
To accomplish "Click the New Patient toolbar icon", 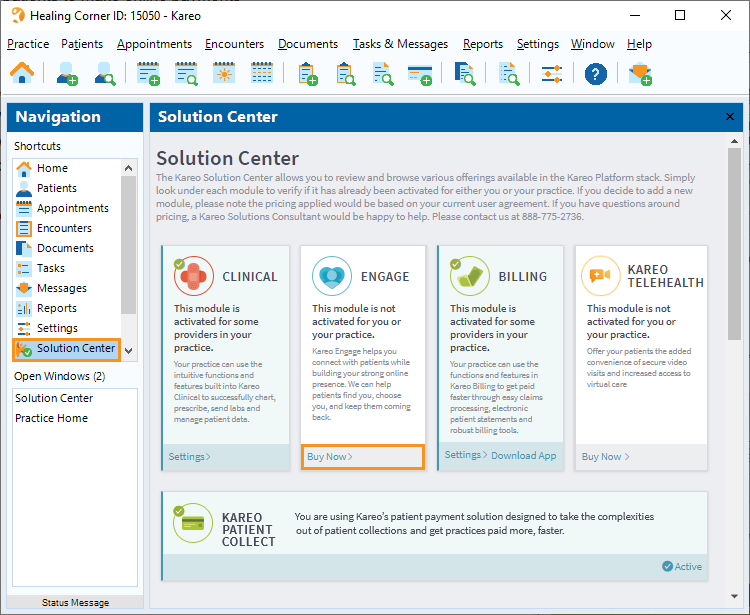I will coord(68,73).
